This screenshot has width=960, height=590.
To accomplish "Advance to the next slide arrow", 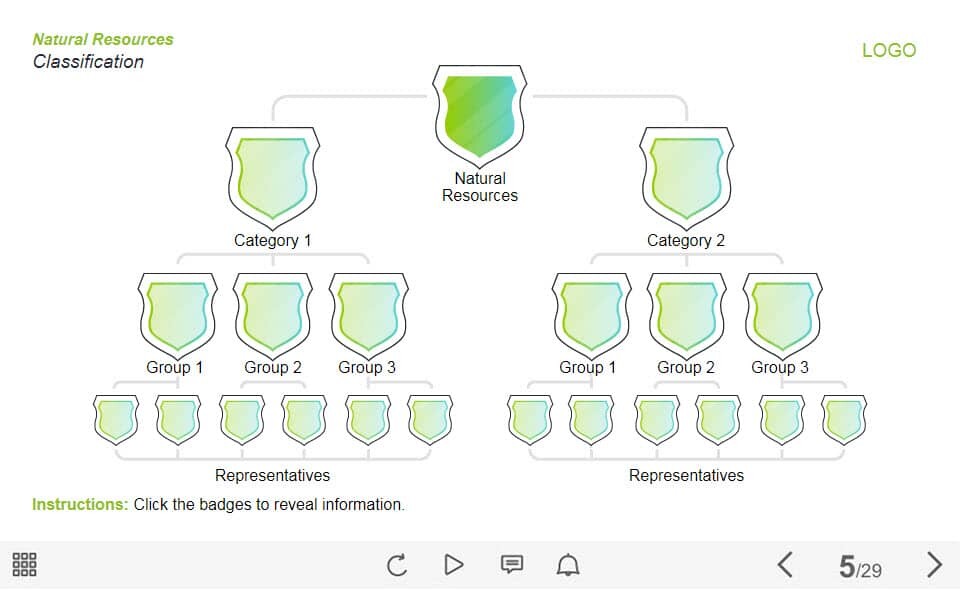I will pos(934,565).
